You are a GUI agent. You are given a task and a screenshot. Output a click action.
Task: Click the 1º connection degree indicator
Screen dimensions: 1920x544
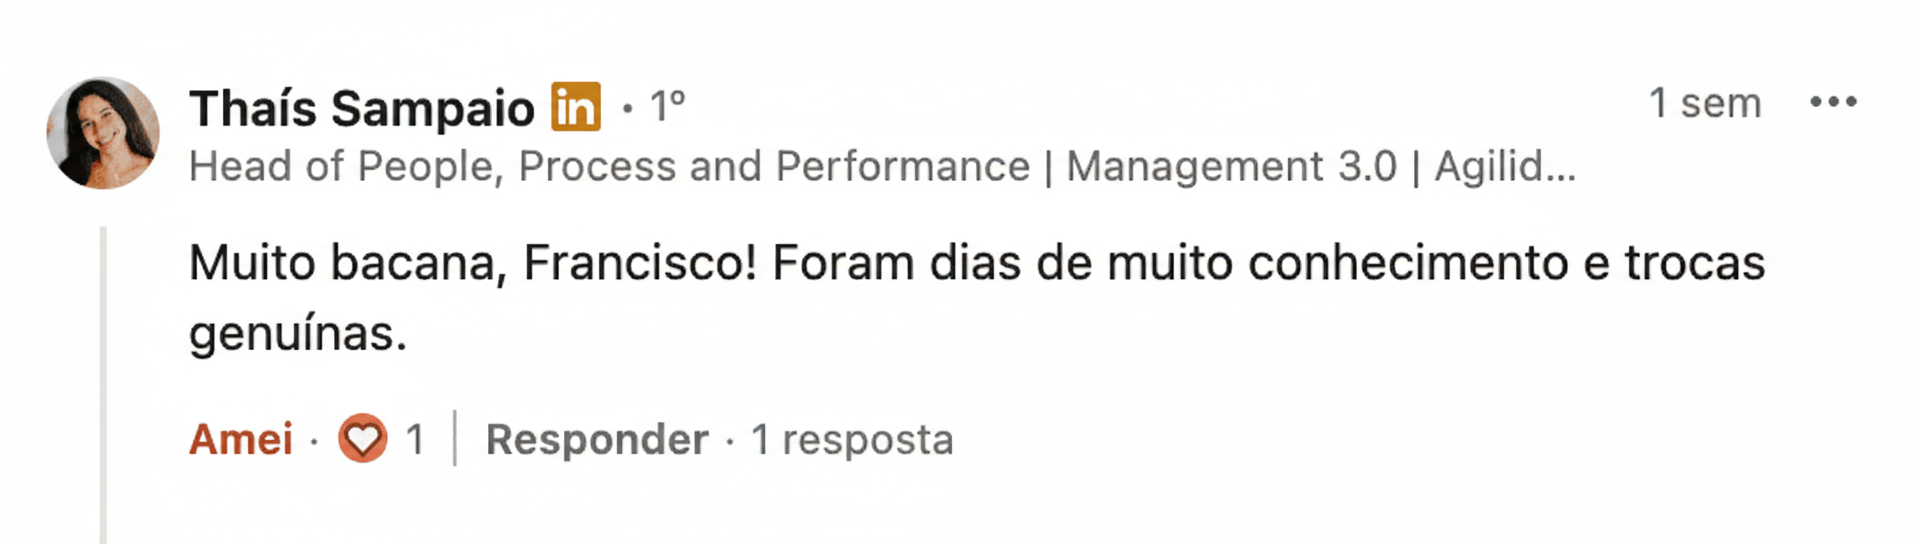coord(667,106)
